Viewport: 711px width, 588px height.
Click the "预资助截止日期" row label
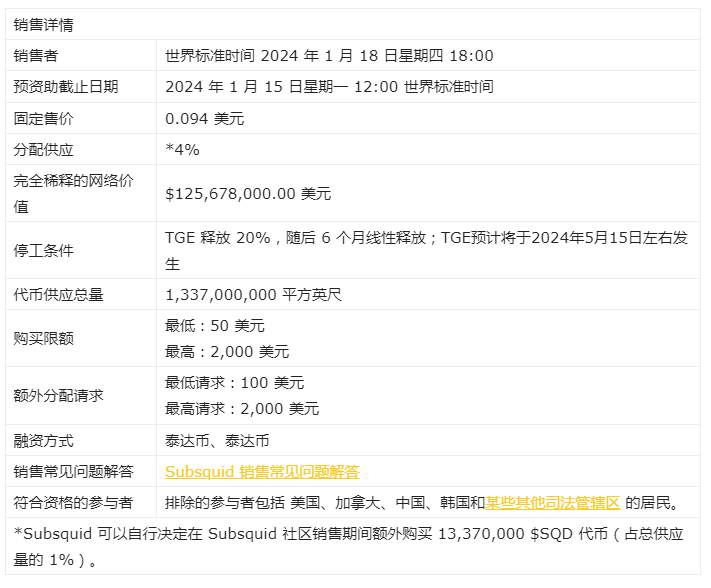coord(65,86)
